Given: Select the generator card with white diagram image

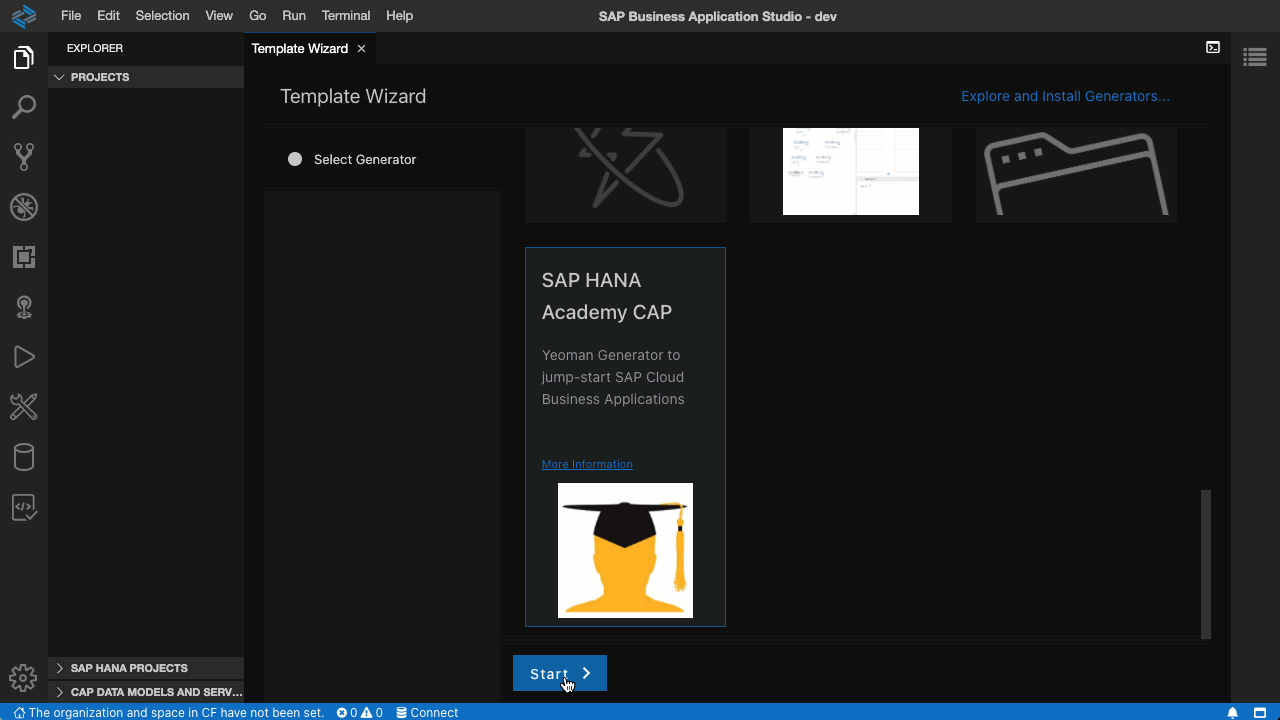Looking at the screenshot, I should pyautogui.click(x=851, y=174).
